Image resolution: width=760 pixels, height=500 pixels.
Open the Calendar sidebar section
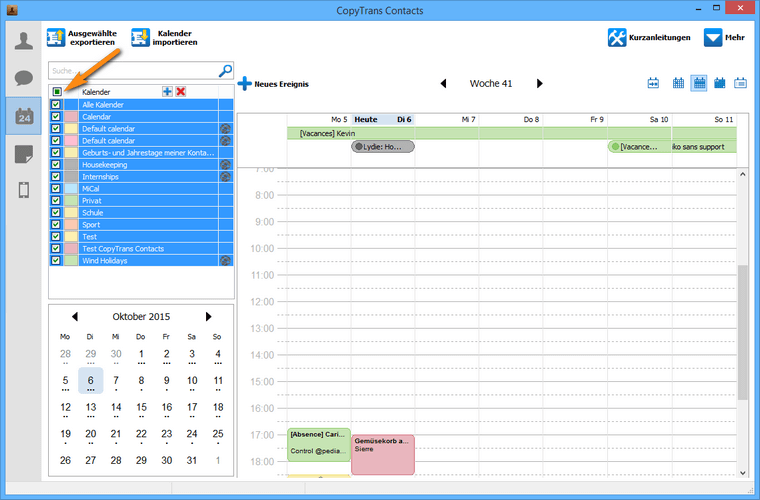(x=23, y=116)
